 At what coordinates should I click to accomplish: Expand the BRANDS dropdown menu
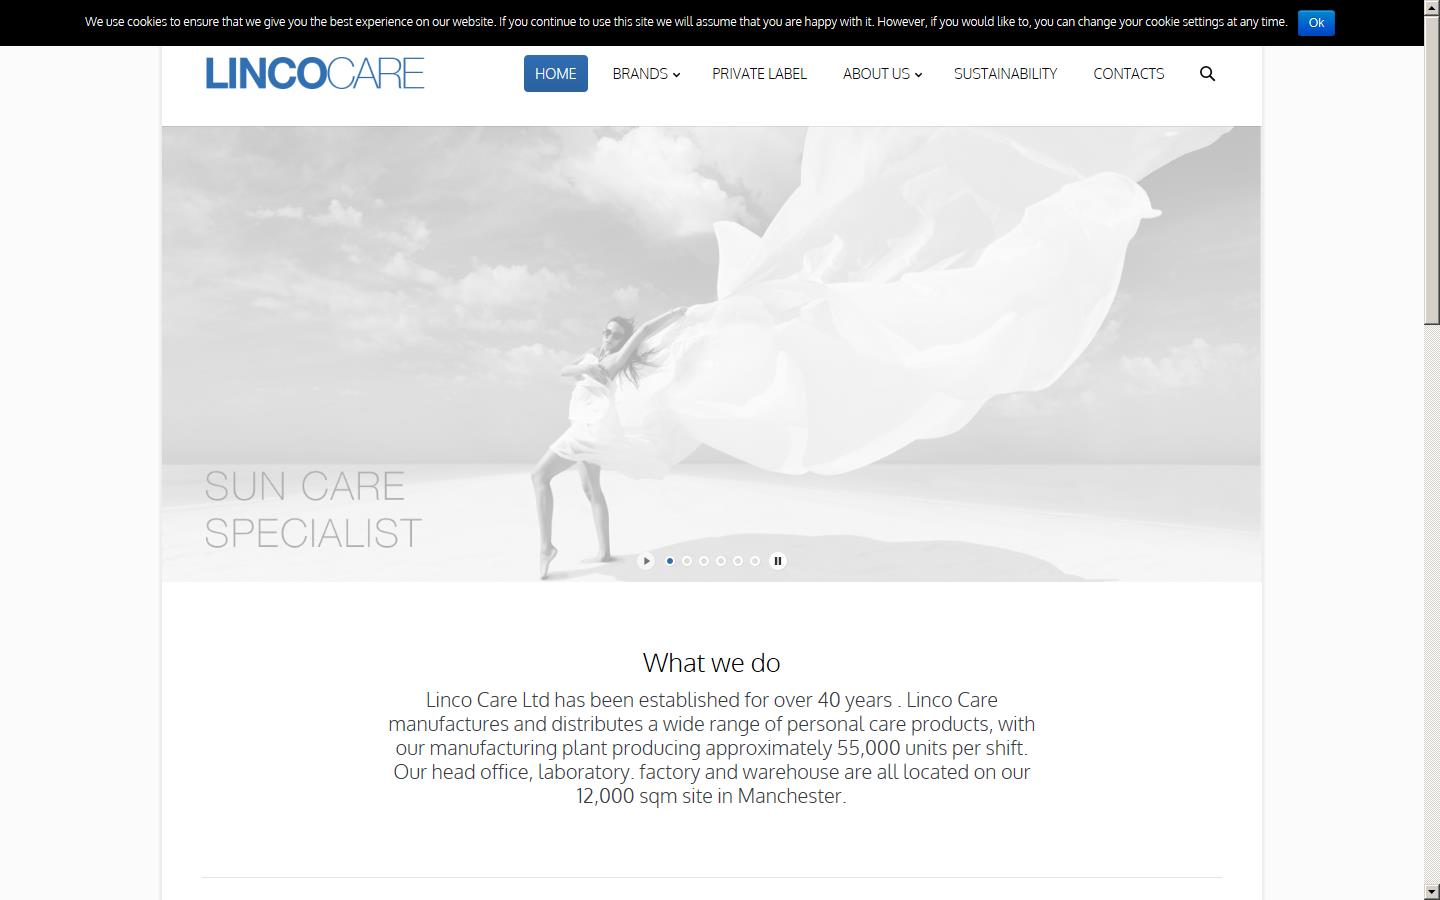pyautogui.click(x=640, y=73)
